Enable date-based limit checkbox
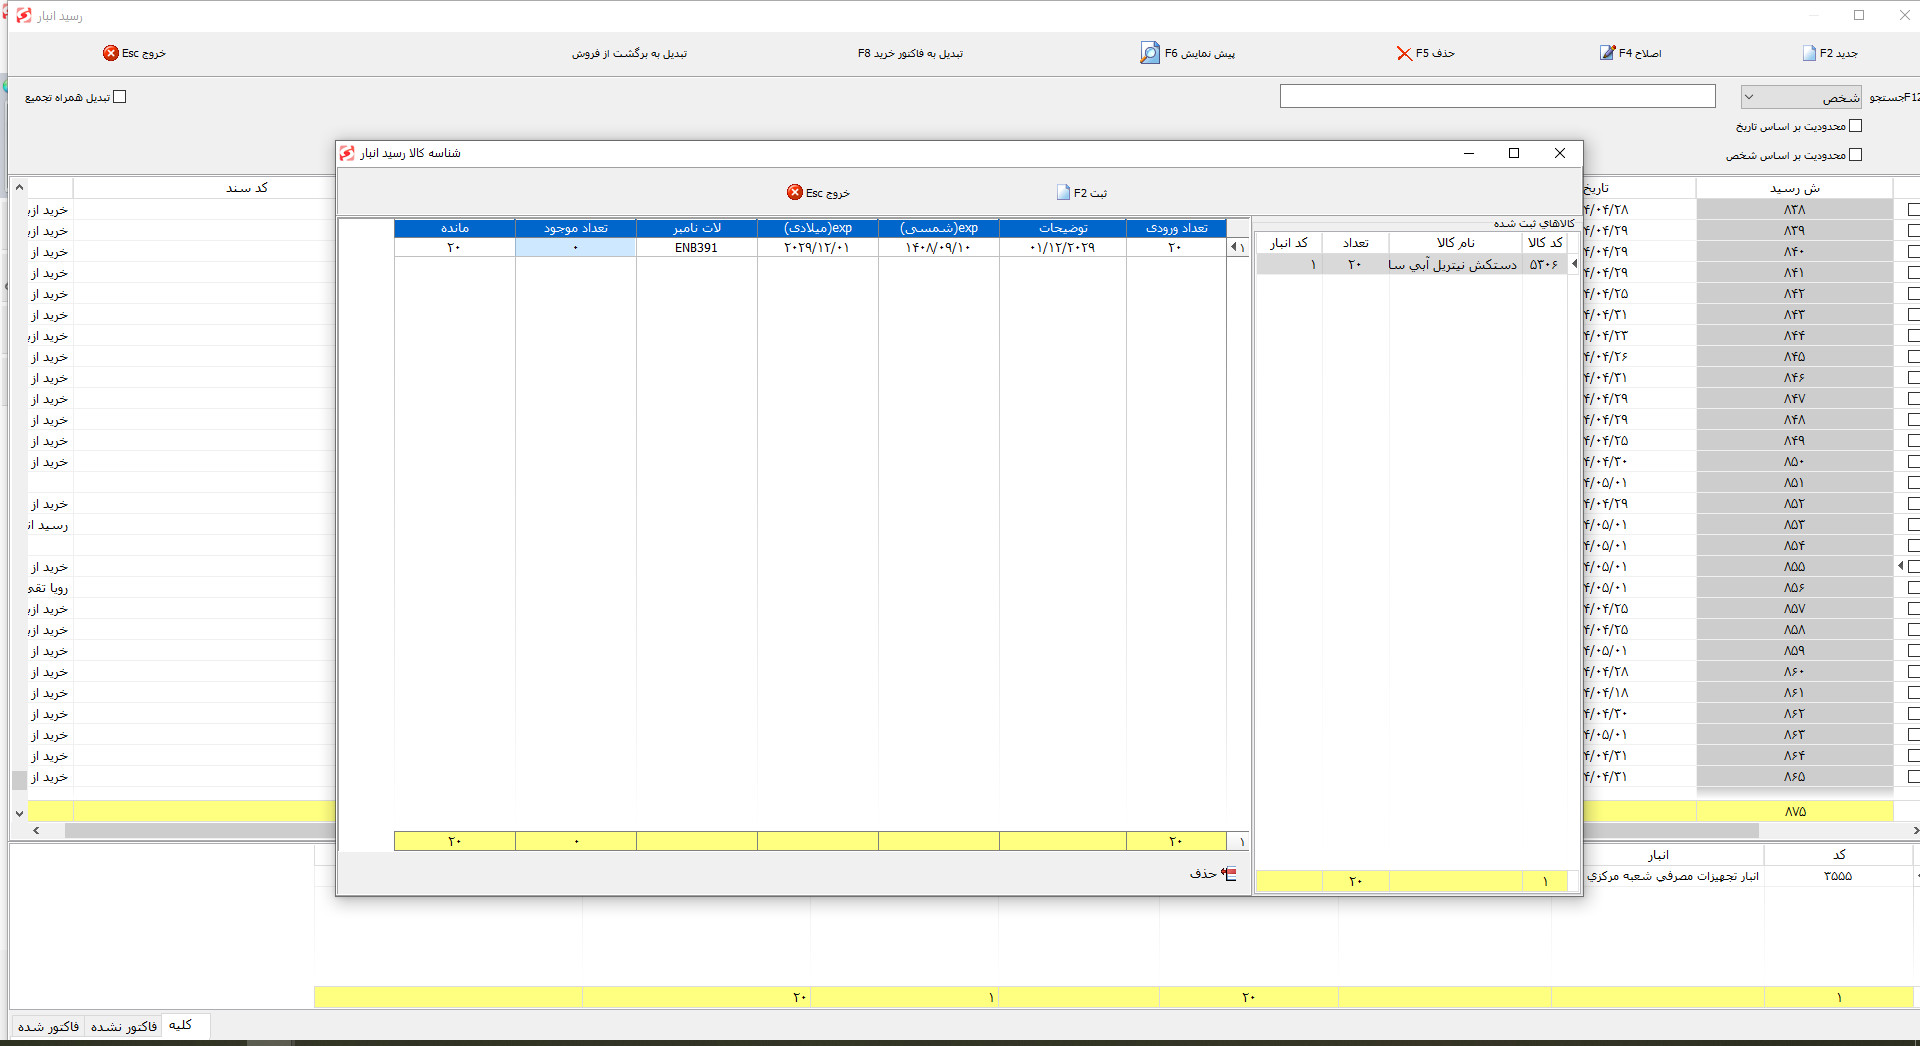Screen dimensions: 1920x1046 (x=1856, y=126)
